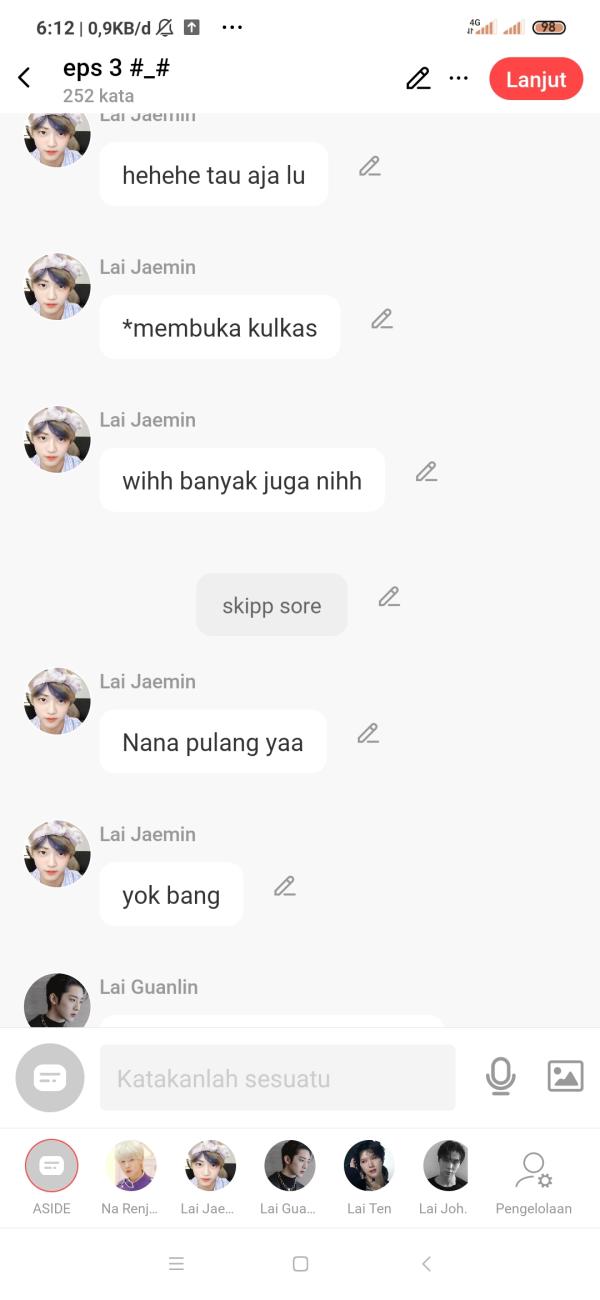Edit the "yok bang" message
The image size is (600, 1300).
tap(285, 886)
